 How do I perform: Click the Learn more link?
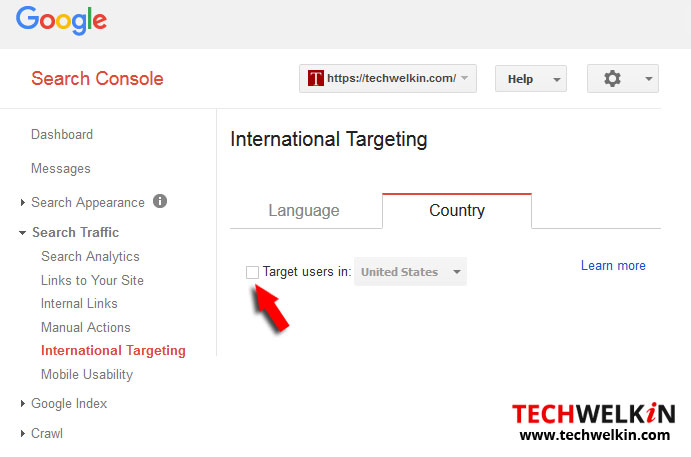click(x=613, y=265)
